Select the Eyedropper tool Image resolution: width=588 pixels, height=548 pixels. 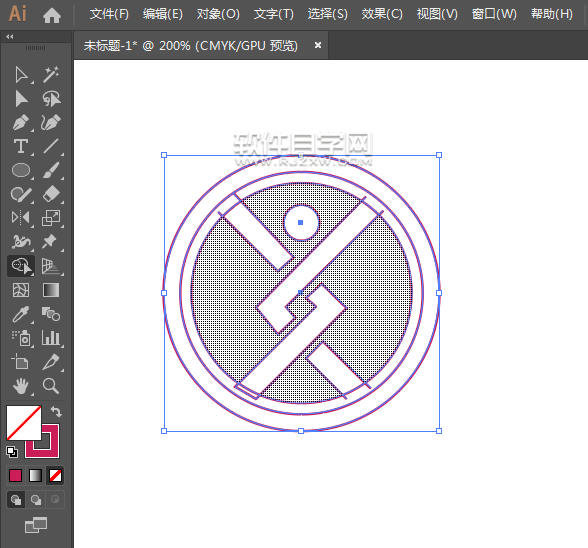click(x=21, y=314)
